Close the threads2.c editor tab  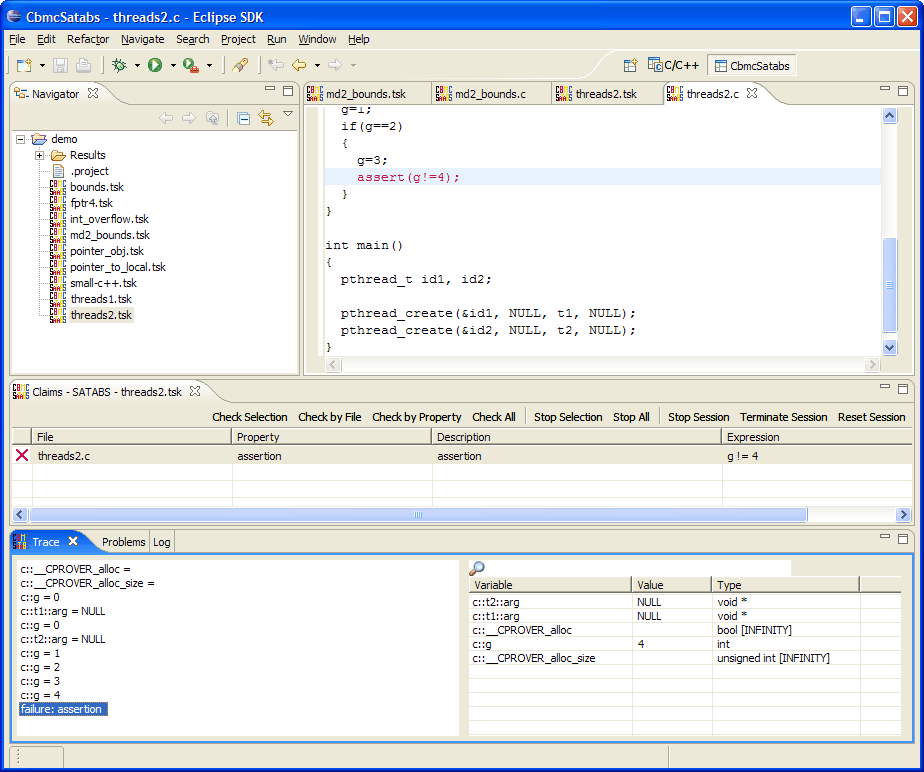(752, 93)
